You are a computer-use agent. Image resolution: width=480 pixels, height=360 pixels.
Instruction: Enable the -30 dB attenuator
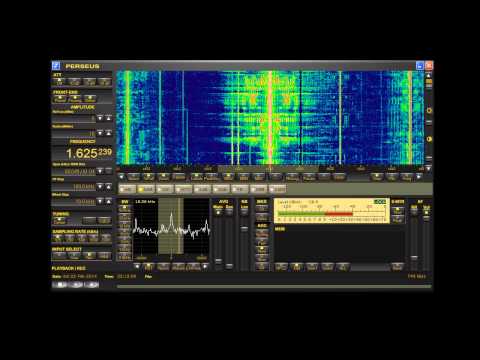[x=104, y=82]
